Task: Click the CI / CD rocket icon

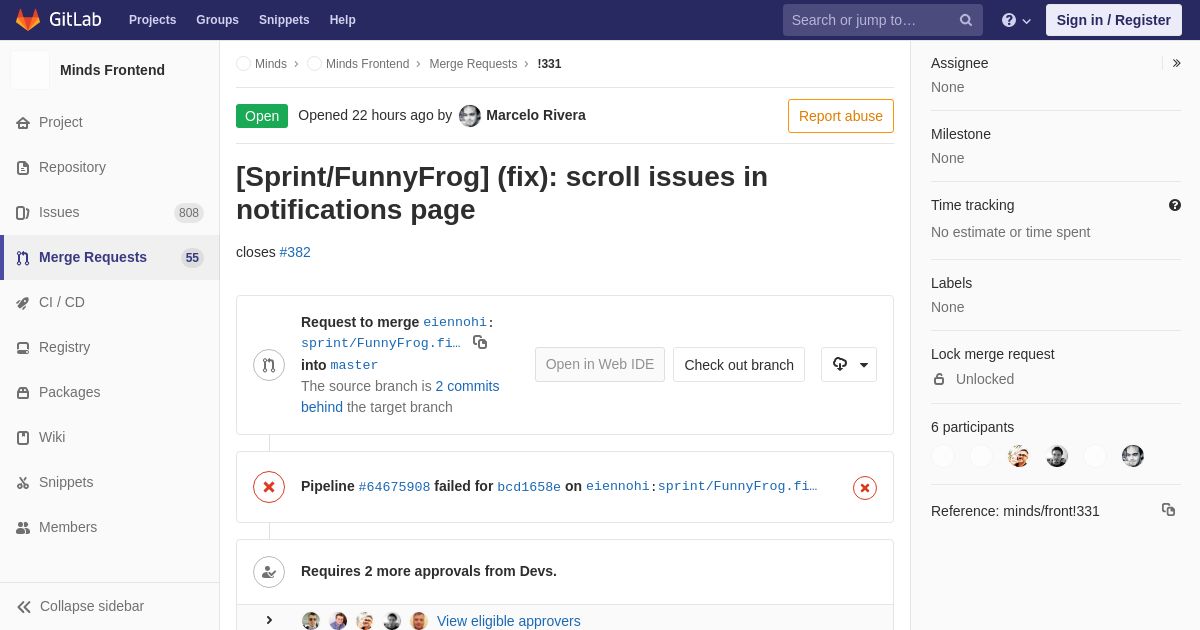Action: [x=23, y=303]
